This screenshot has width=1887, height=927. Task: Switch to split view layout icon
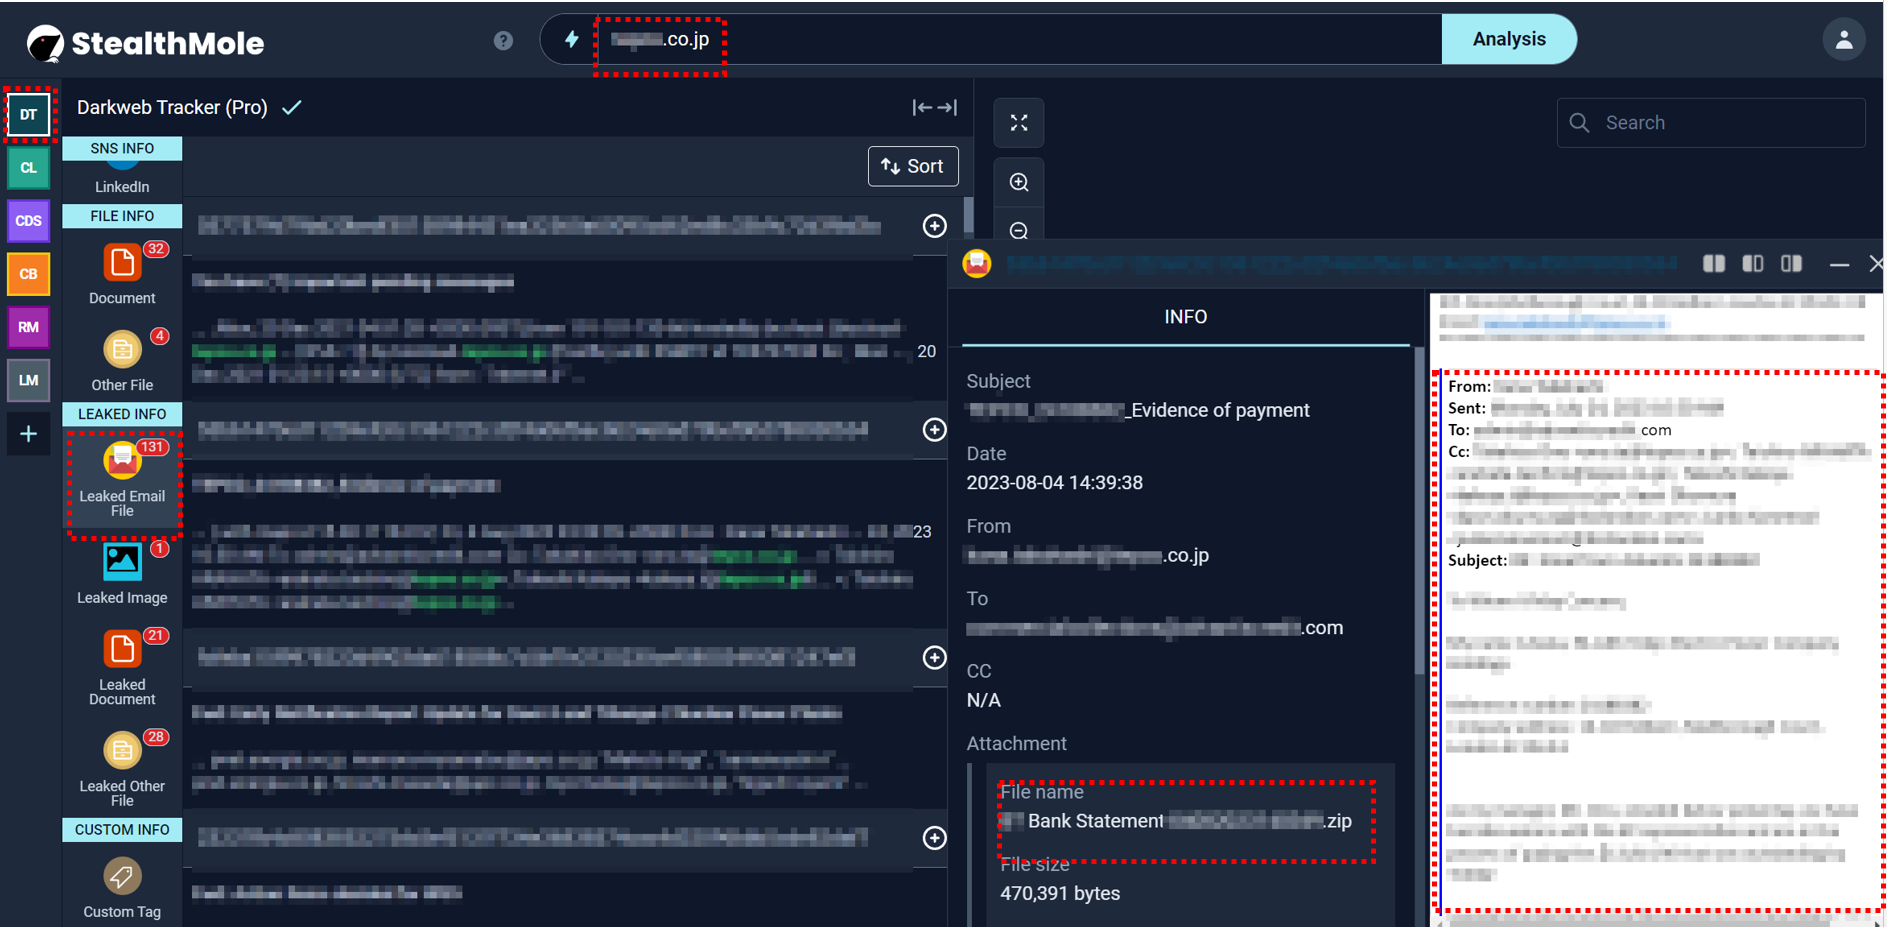(x=1713, y=264)
